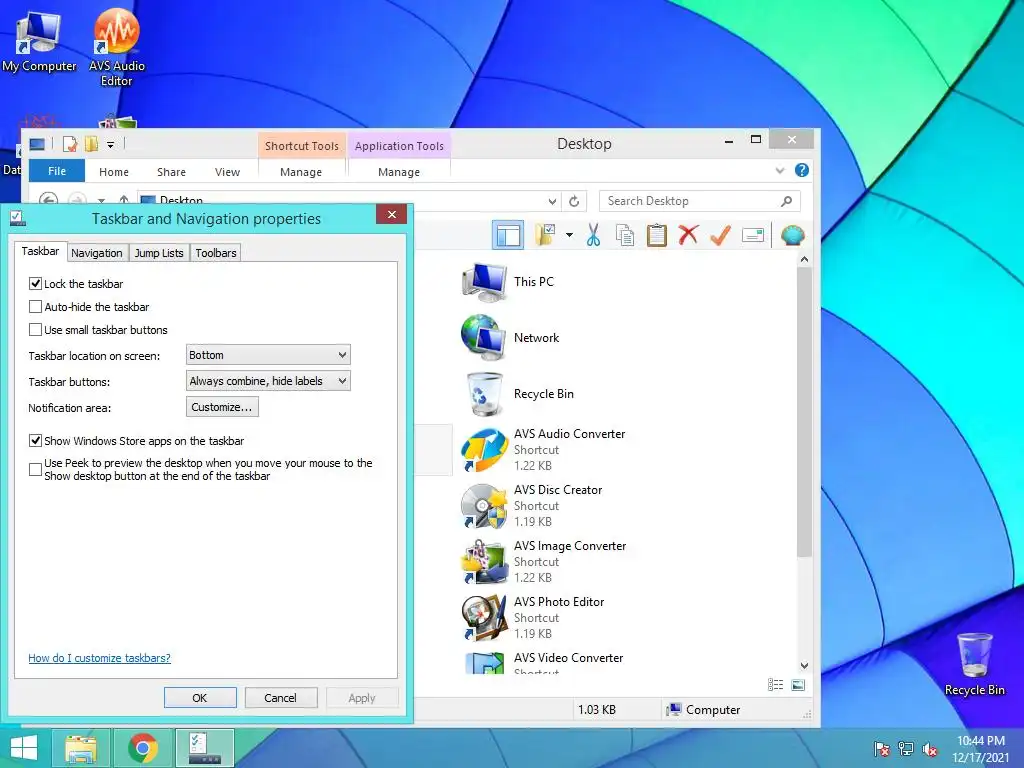Click the Refresh arrow beside address bar
This screenshot has height=768, width=1024.
coord(574,201)
